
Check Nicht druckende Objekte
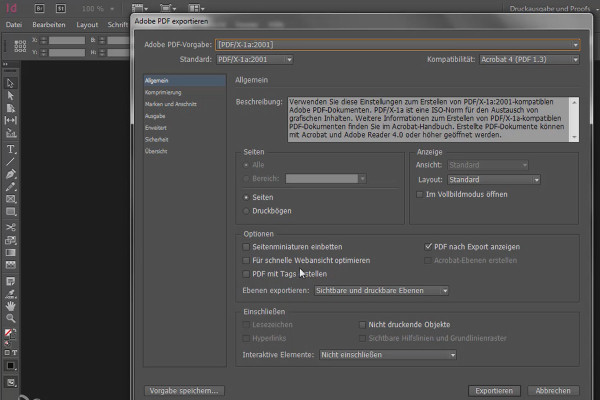pos(362,325)
